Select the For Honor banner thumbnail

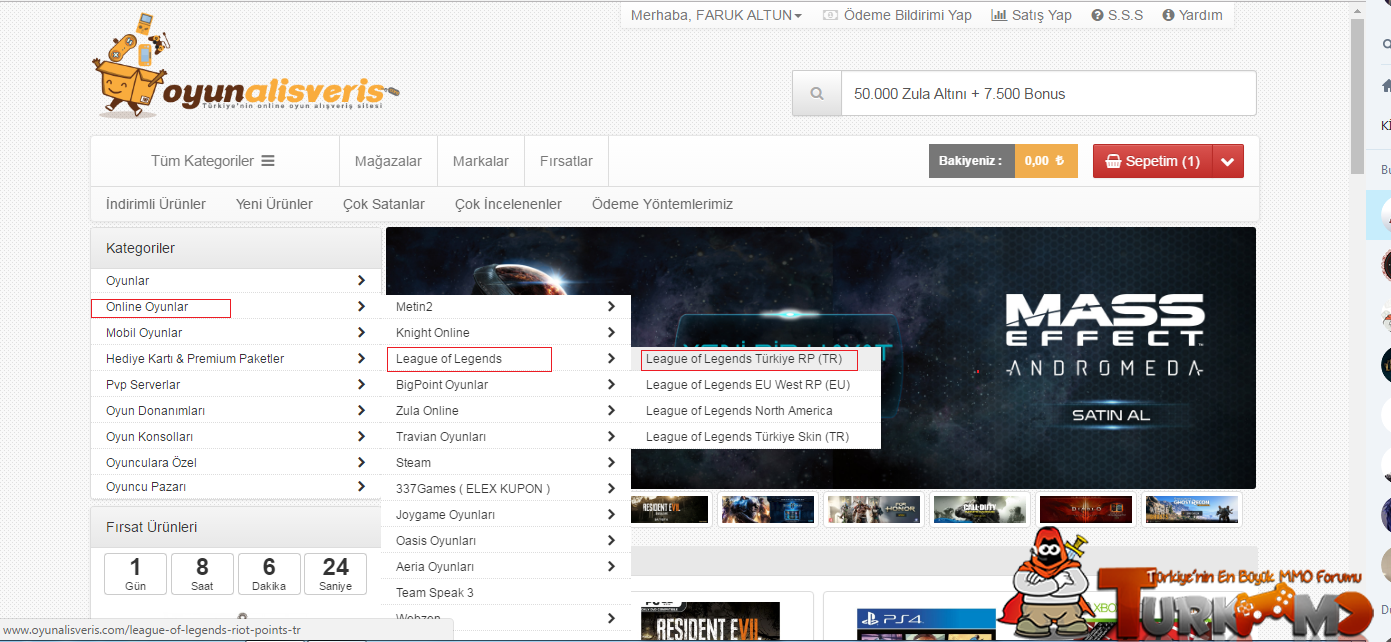(x=874, y=510)
